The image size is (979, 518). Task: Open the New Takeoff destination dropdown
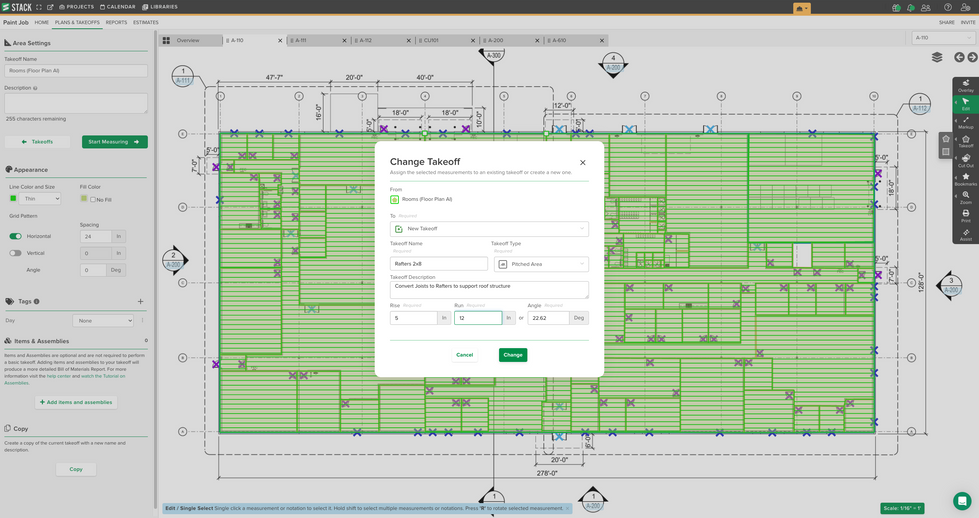click(489, 229)
